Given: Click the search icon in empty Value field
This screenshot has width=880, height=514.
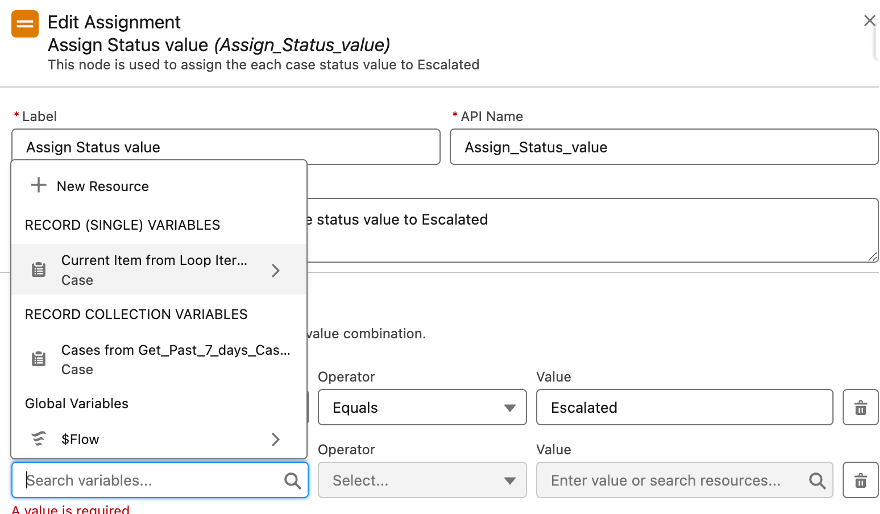Looking at the screenshot, I should (818, 481).
